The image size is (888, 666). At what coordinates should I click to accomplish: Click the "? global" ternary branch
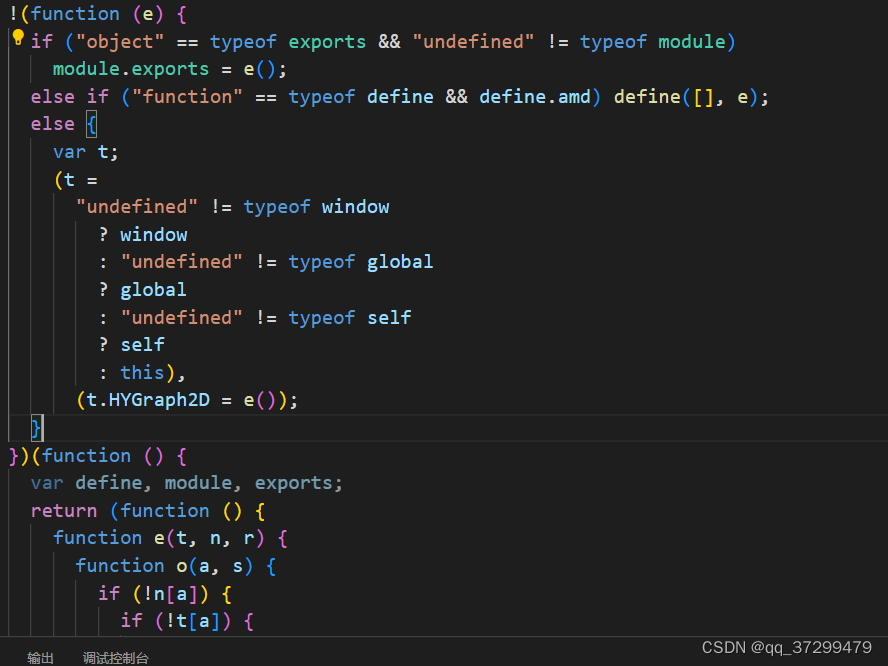142,290
